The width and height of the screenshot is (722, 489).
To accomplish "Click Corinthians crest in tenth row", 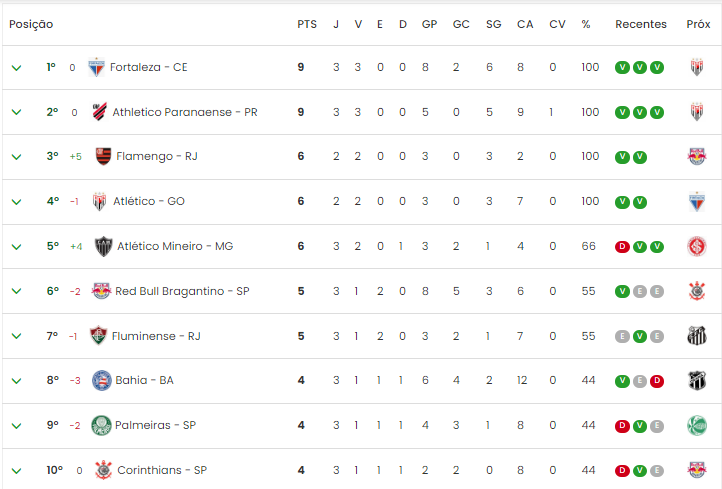I will point(104,470).
